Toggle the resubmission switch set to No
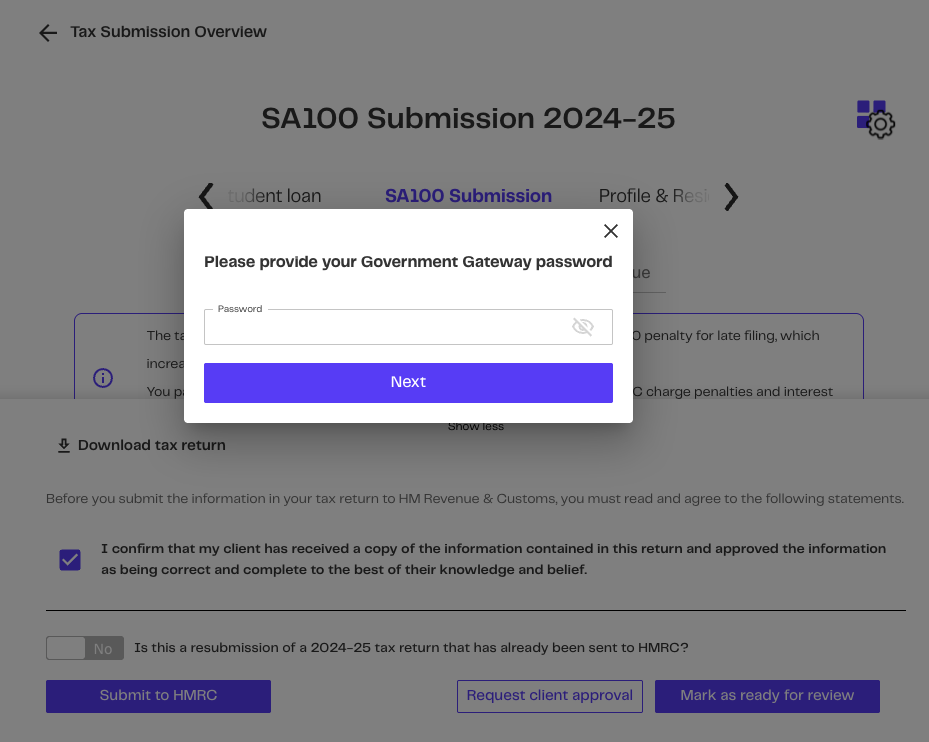This screenshot has width=929, height=742. tap(85, 649)
